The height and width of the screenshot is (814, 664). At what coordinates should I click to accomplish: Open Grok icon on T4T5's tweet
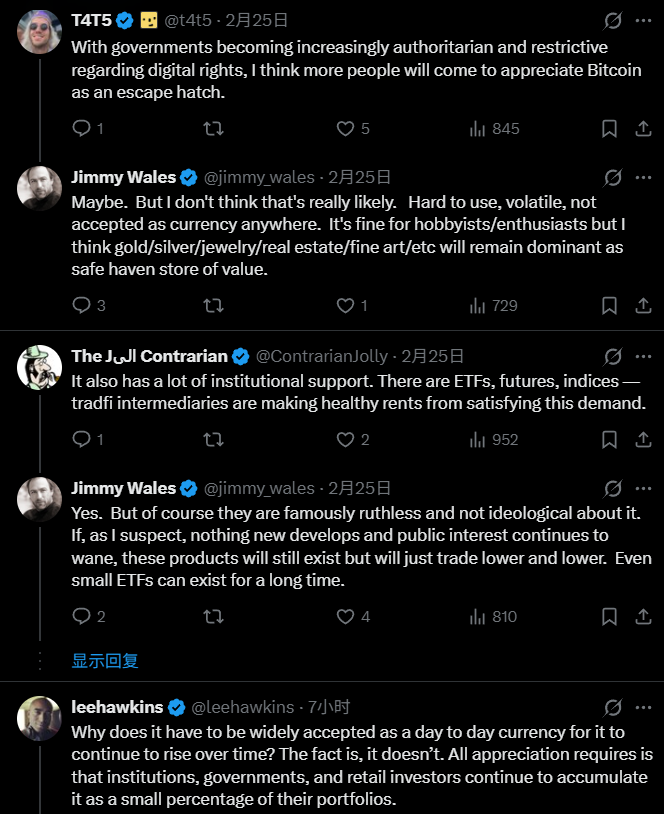click(x=613, y=19)
